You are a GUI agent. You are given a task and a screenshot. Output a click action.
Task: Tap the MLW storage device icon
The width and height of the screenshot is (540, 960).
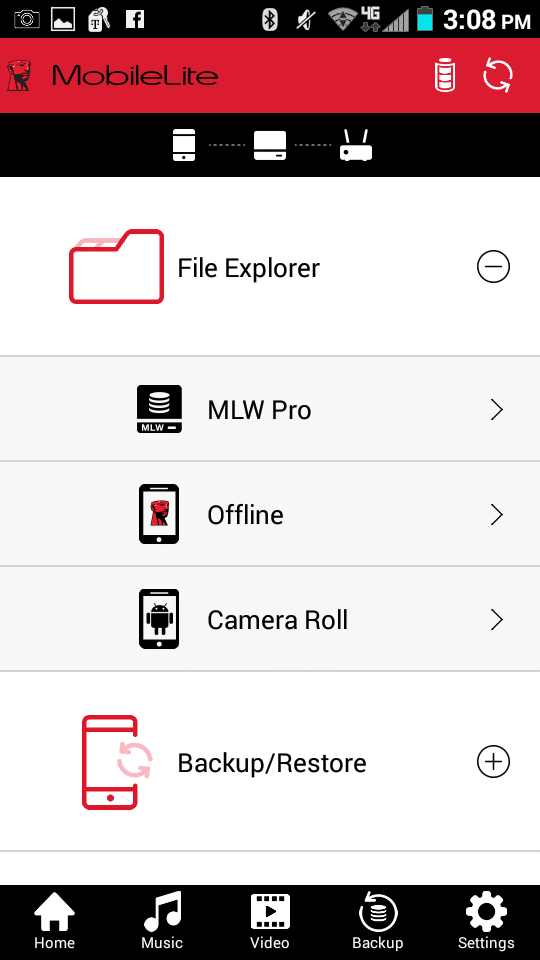(159, 409)
